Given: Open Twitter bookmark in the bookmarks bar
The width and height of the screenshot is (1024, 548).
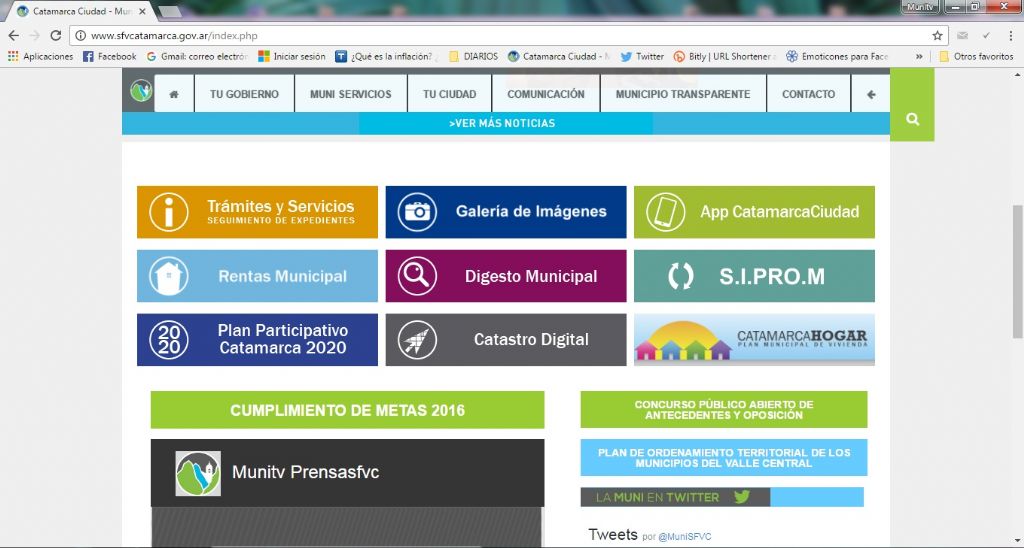Looking at the screenshot, I should pos(641,57).
